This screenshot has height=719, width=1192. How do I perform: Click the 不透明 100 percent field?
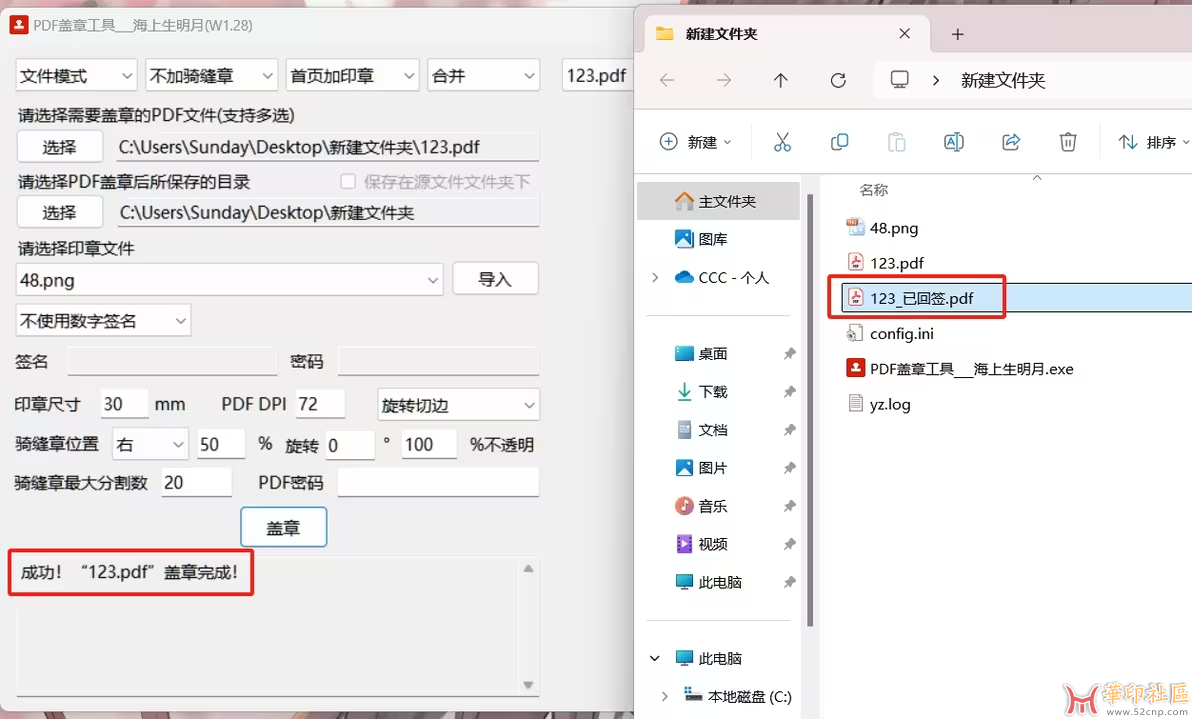point(429,444)
